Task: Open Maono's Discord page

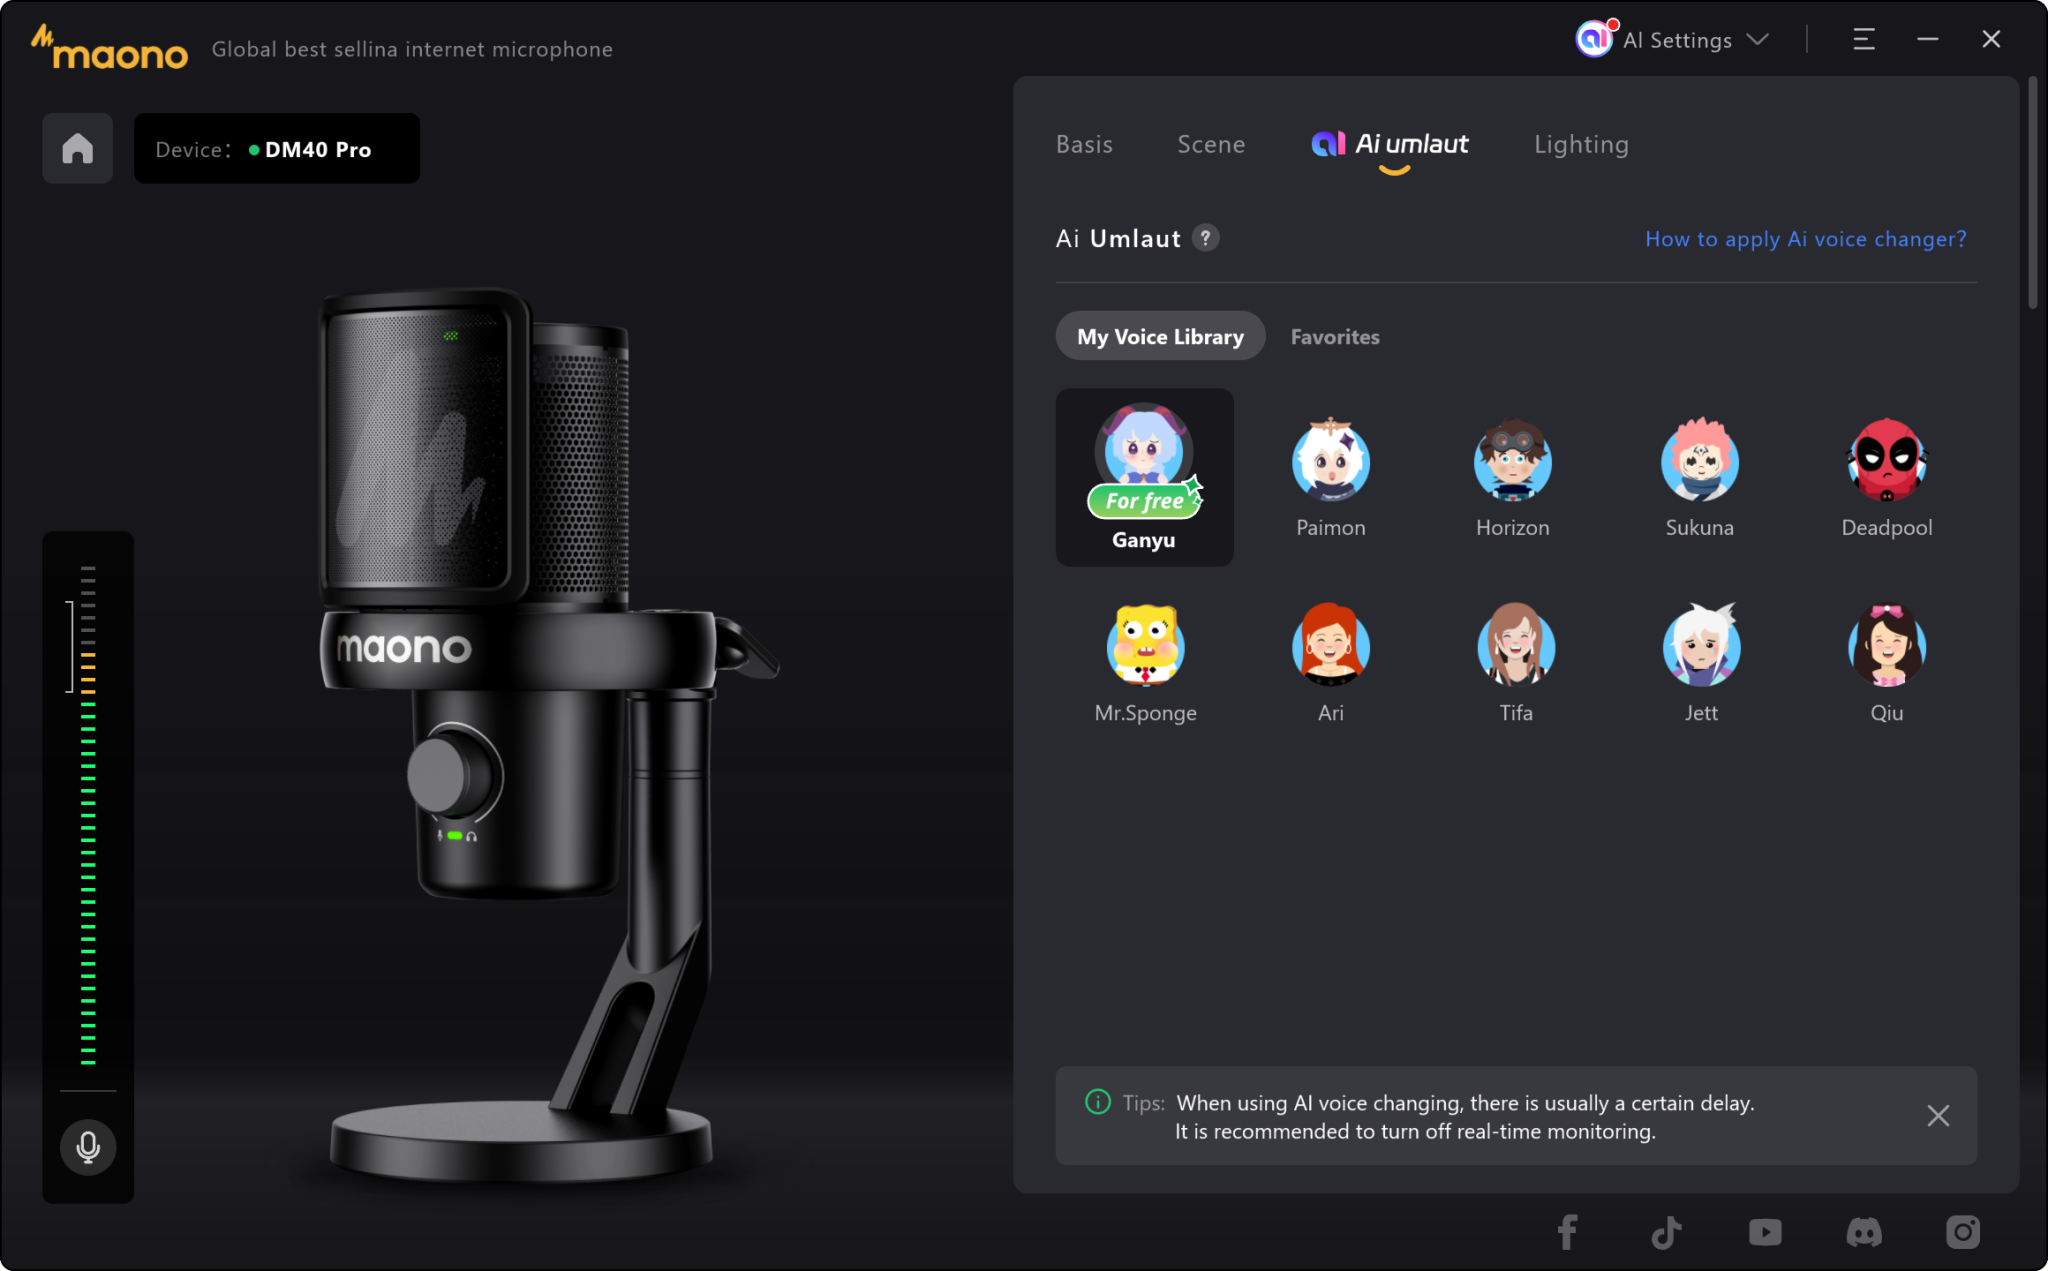Action: pyautogui.click(x=1862, y=1233)
